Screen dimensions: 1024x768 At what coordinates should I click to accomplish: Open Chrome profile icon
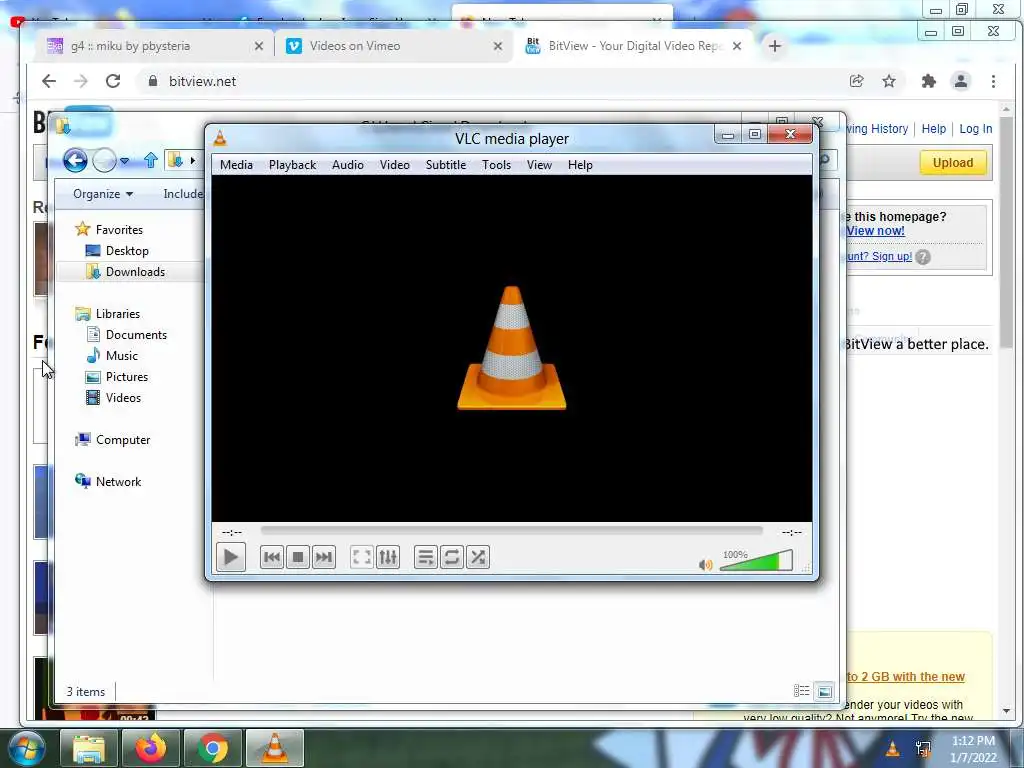click(x=961, y=81)
